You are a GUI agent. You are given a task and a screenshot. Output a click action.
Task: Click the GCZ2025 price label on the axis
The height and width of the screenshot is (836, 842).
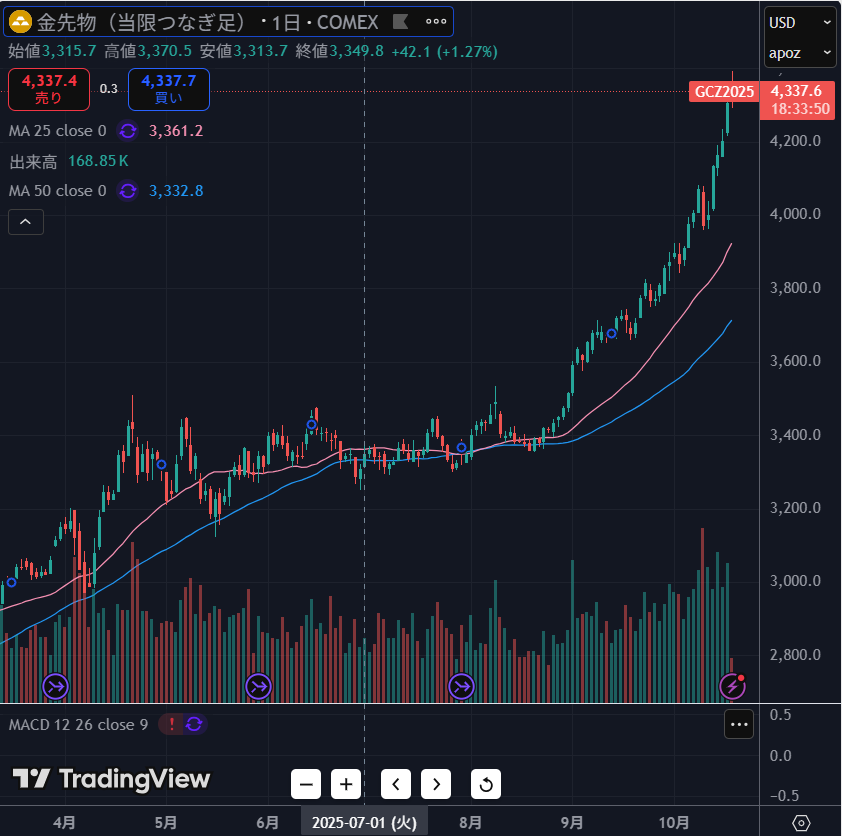[x=725, y=92]
